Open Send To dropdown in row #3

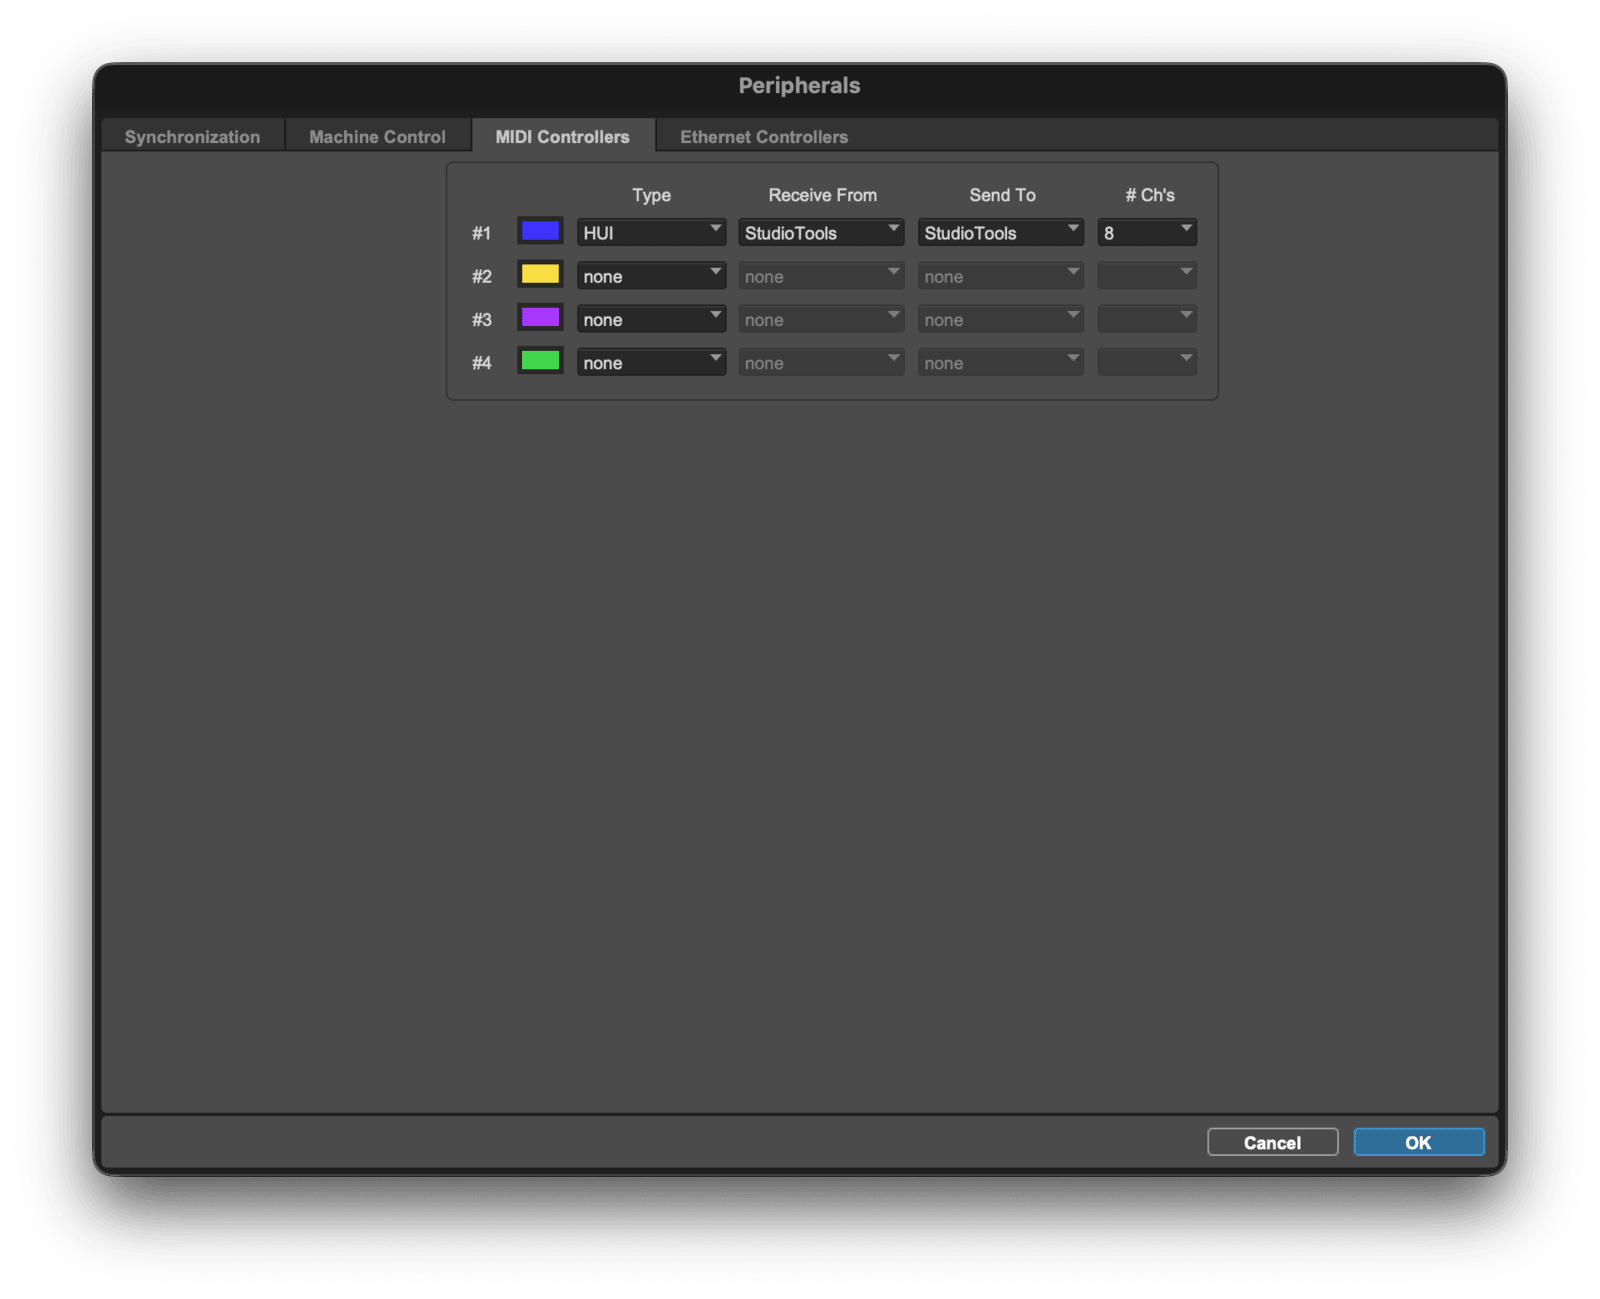pos(1000,319)
